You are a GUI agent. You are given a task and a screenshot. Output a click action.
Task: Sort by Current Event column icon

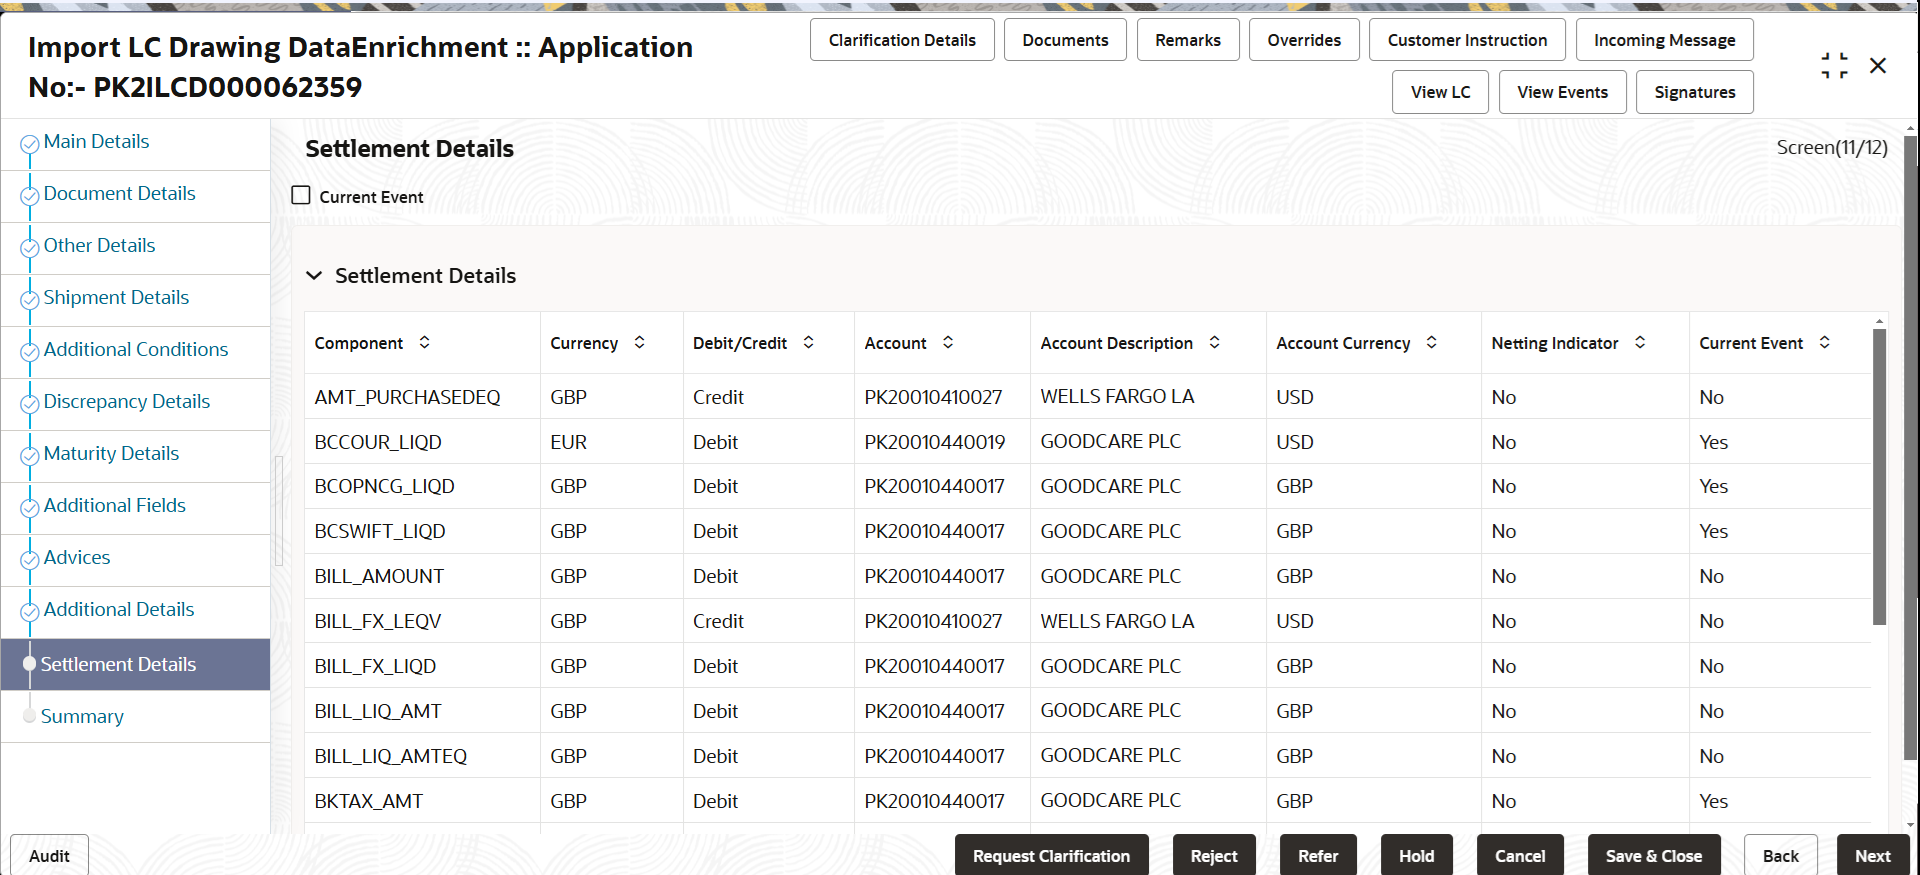point(1824,342)
